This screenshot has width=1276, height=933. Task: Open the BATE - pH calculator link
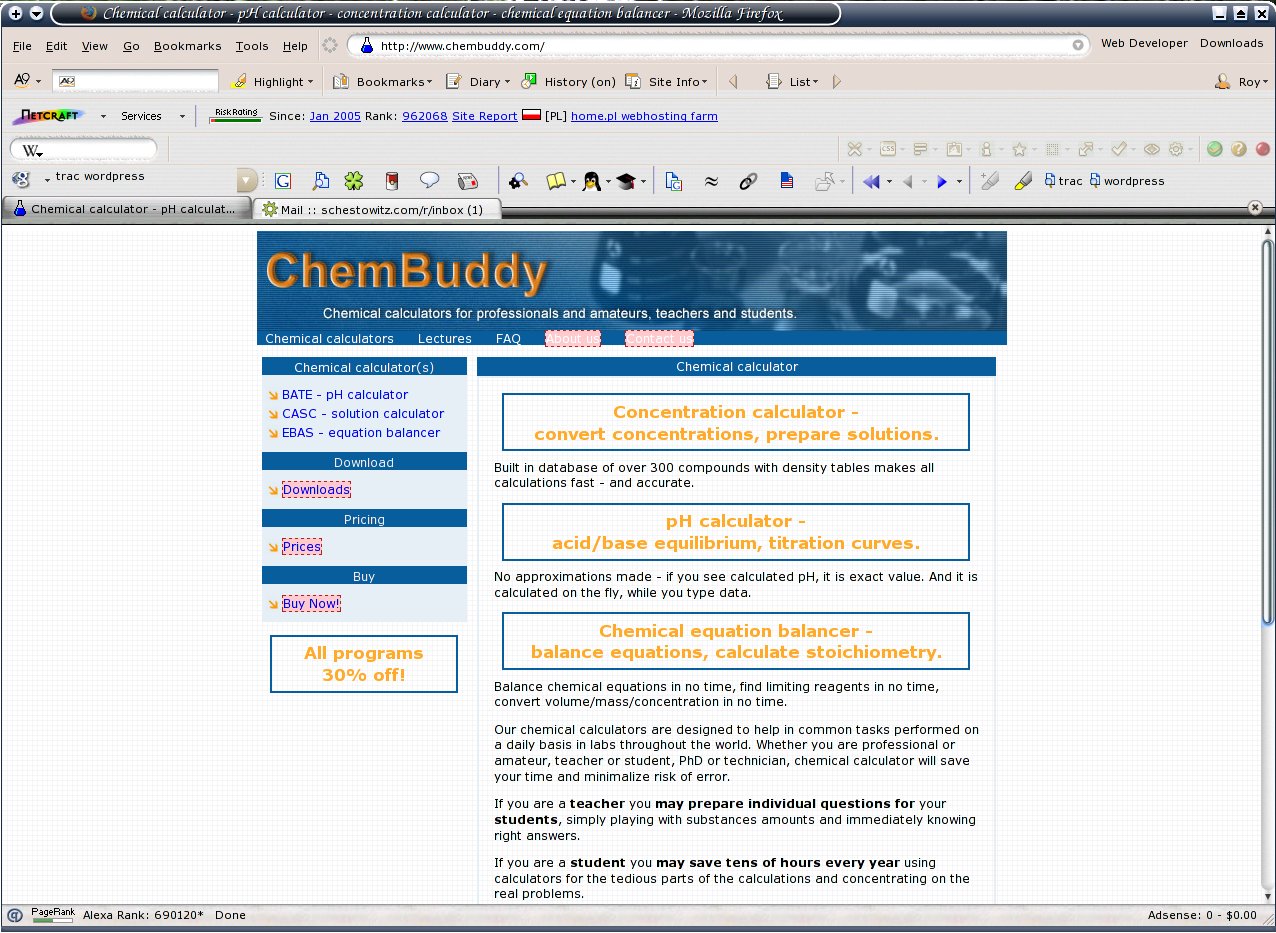pyautogui.click(x=345, y=395)
